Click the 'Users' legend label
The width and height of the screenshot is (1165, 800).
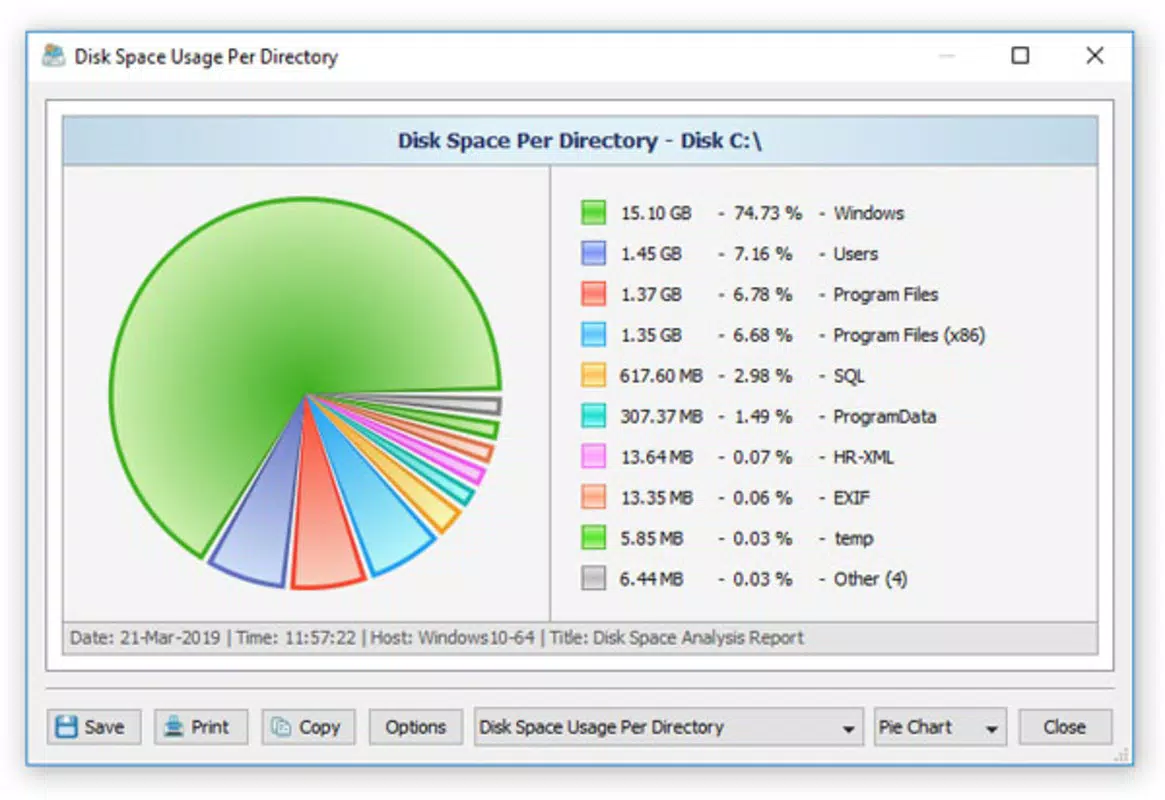click(x=855, y=254)
